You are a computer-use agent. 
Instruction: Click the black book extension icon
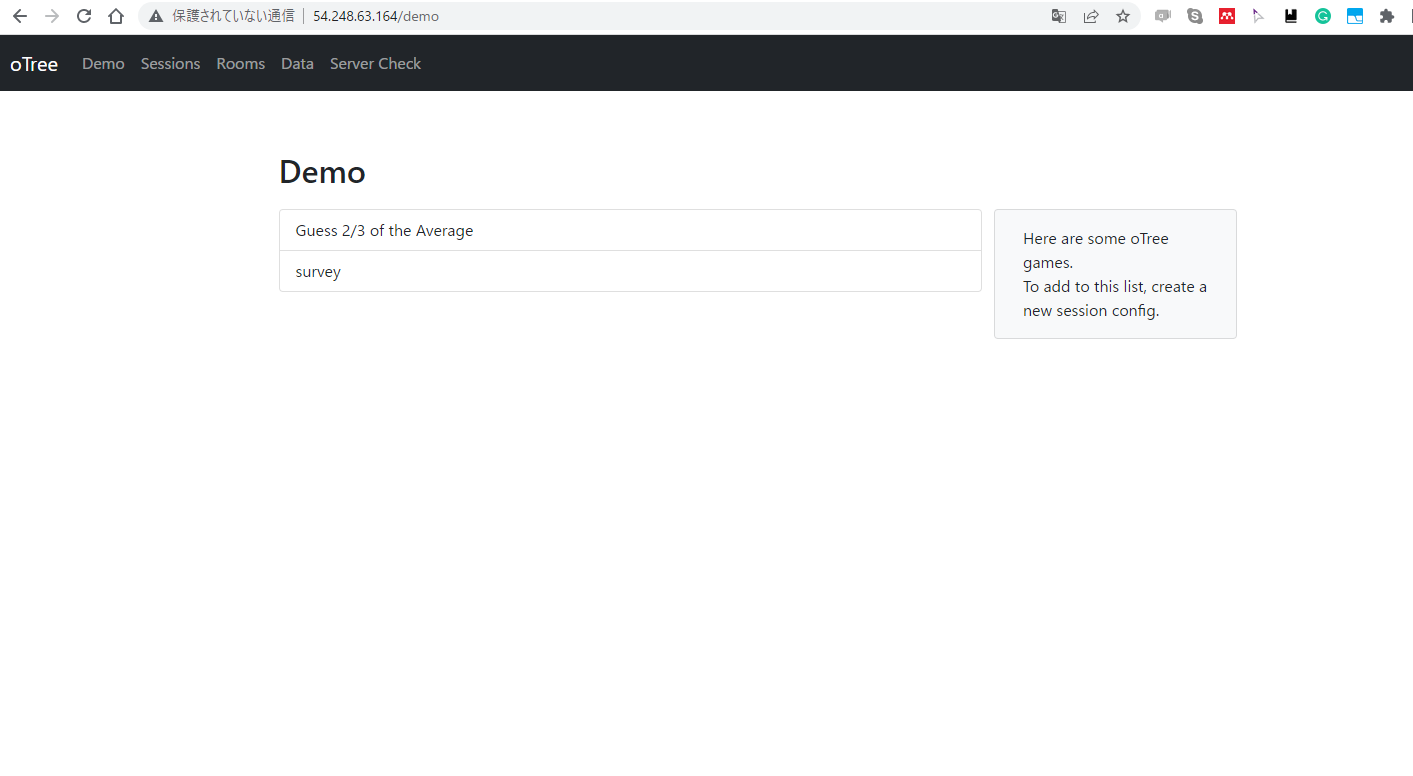tap(1291, 16)
